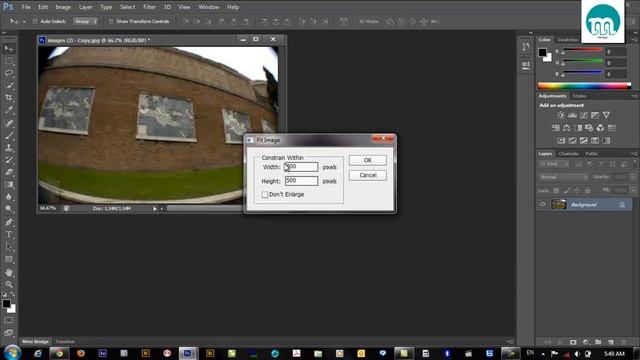This screenshot has width=640, height=360.
Task: Add a Channel Mixer adjustment
Action: [600, 128]
